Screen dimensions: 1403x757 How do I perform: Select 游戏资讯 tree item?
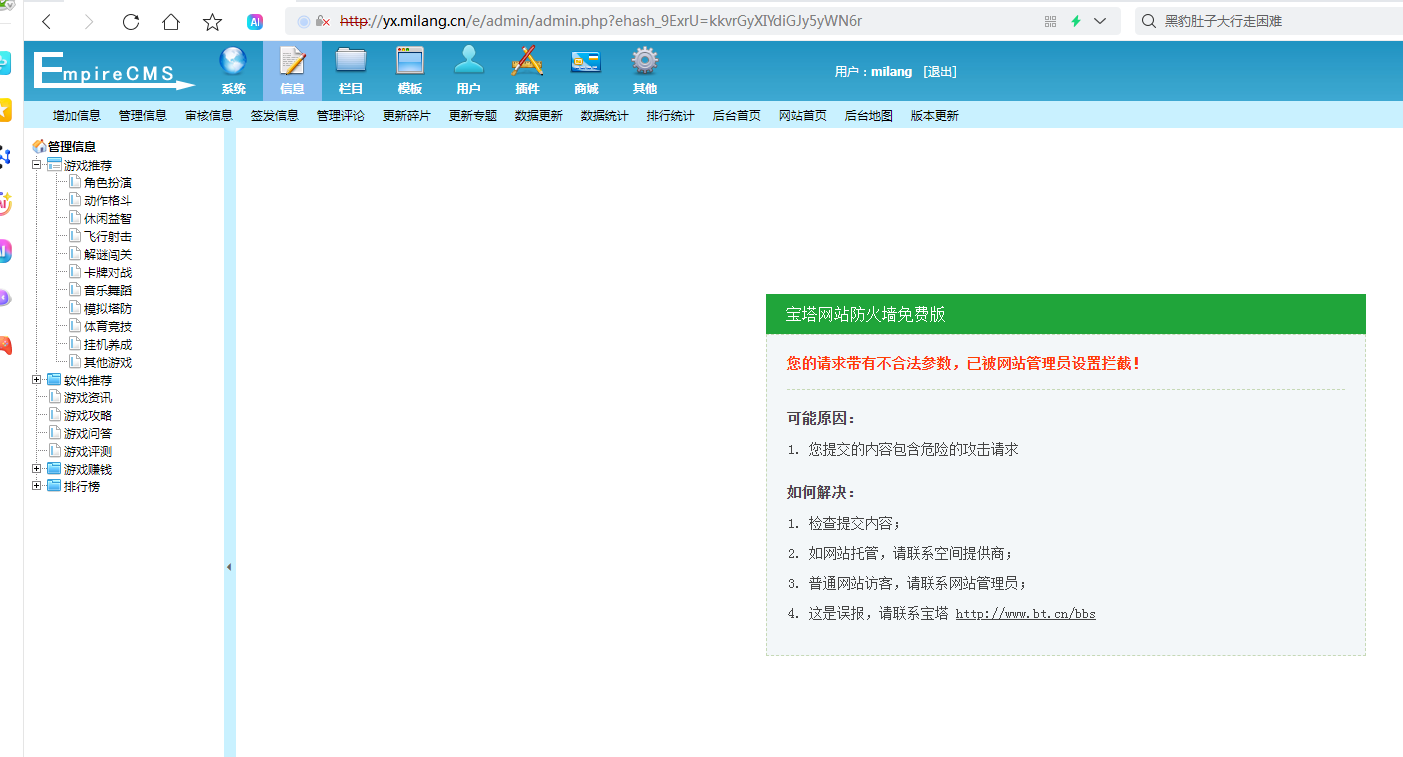point(88,398)
